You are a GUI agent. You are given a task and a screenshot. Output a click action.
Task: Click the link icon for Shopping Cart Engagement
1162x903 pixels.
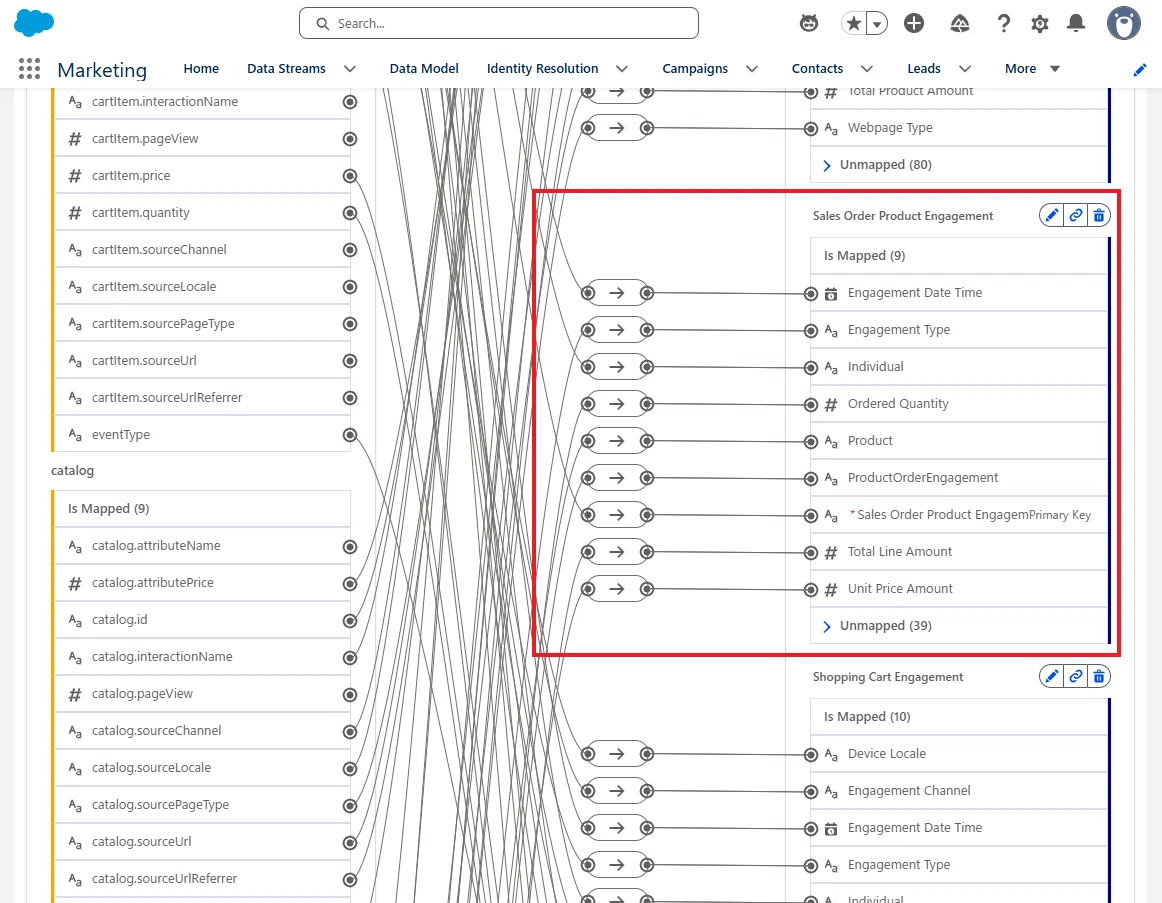point(1075,676)
